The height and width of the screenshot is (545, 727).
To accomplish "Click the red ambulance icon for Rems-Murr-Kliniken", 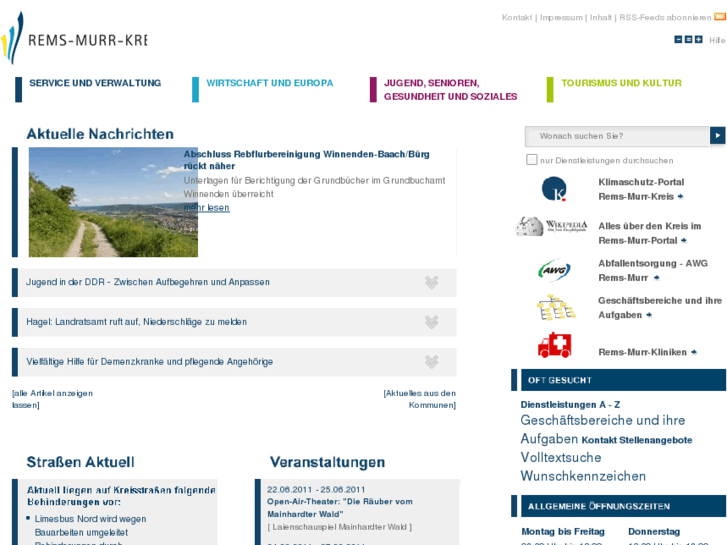I will (x=555, y=345).
